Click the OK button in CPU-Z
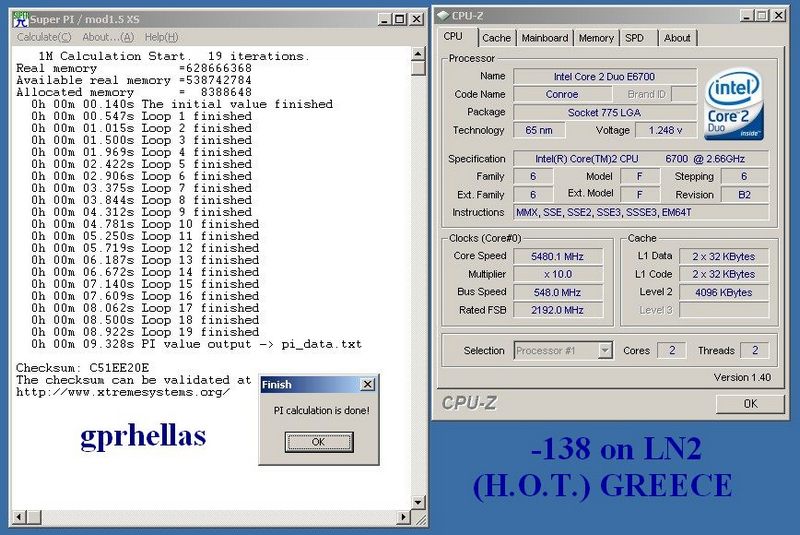 point(750,404)
